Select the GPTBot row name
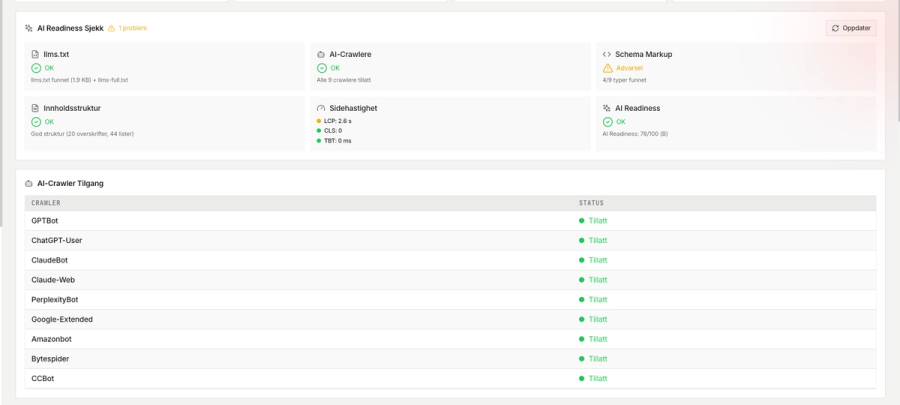This screenshot has height=405, width=900. tap(45, 221)
